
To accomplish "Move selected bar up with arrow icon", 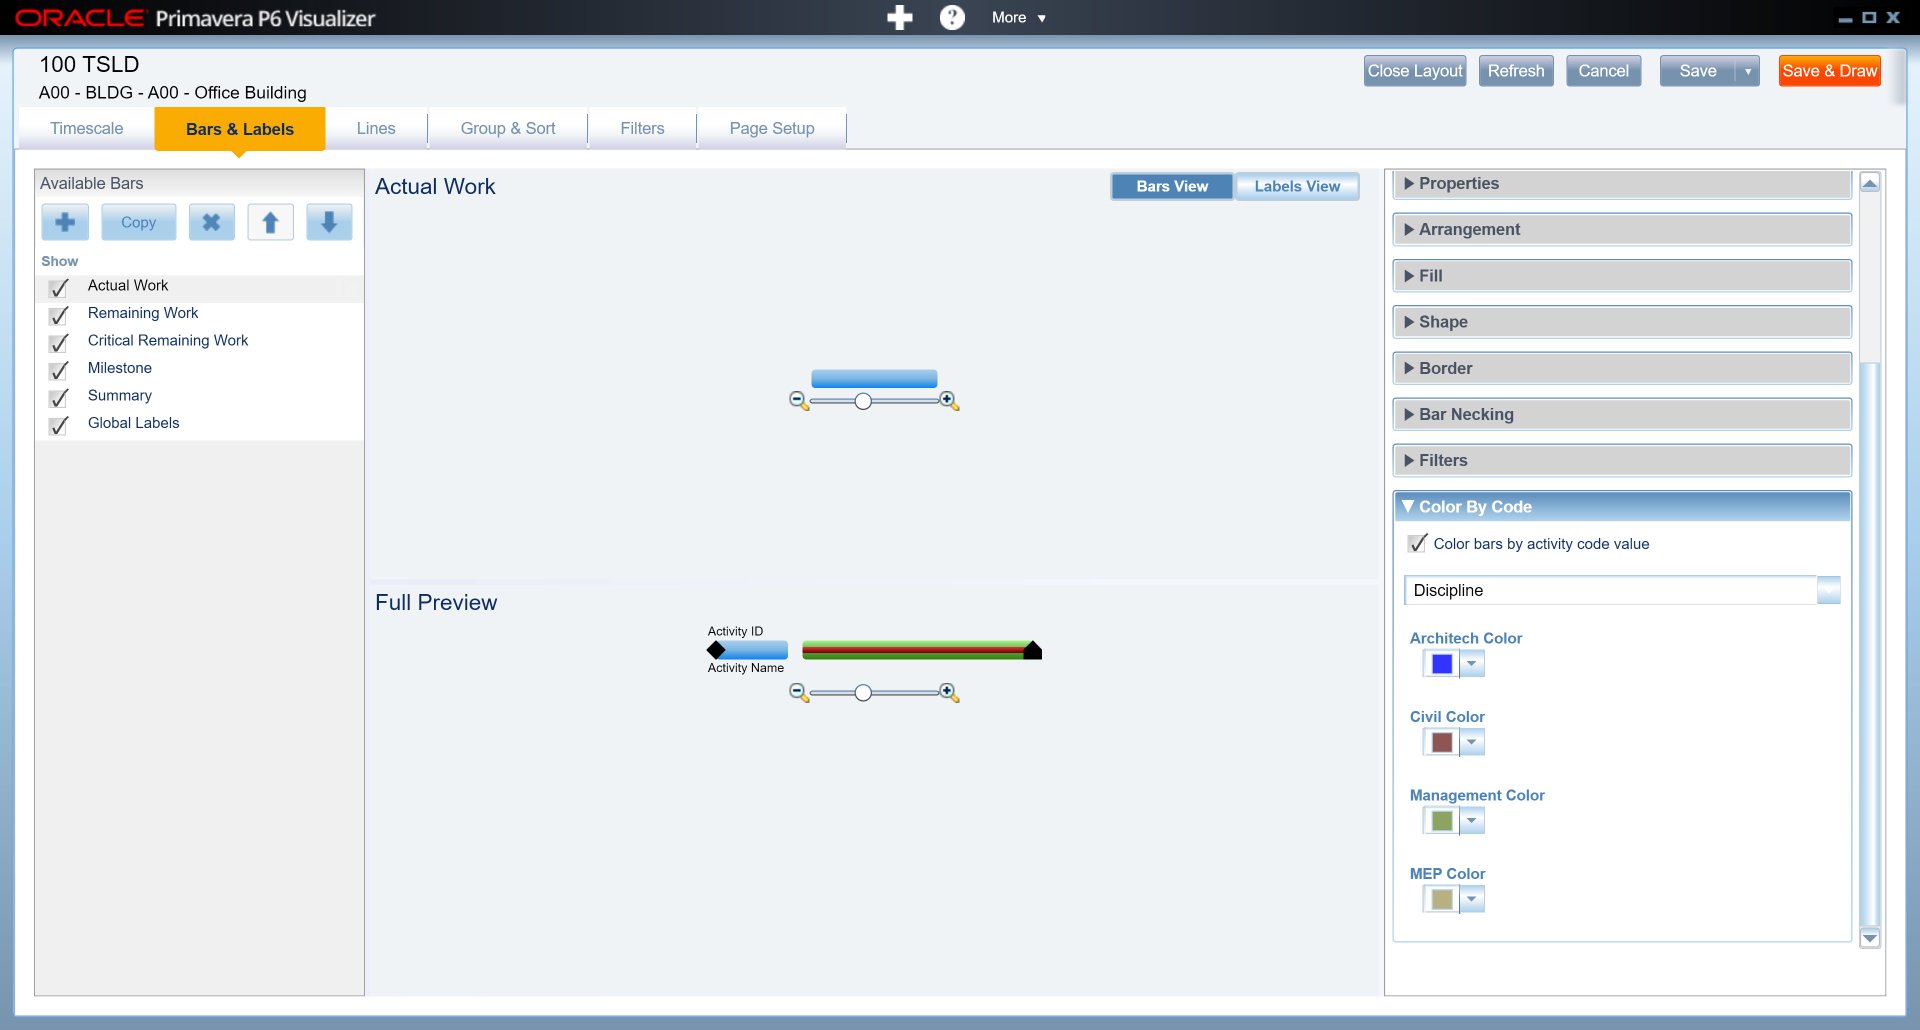I will 270,222.
